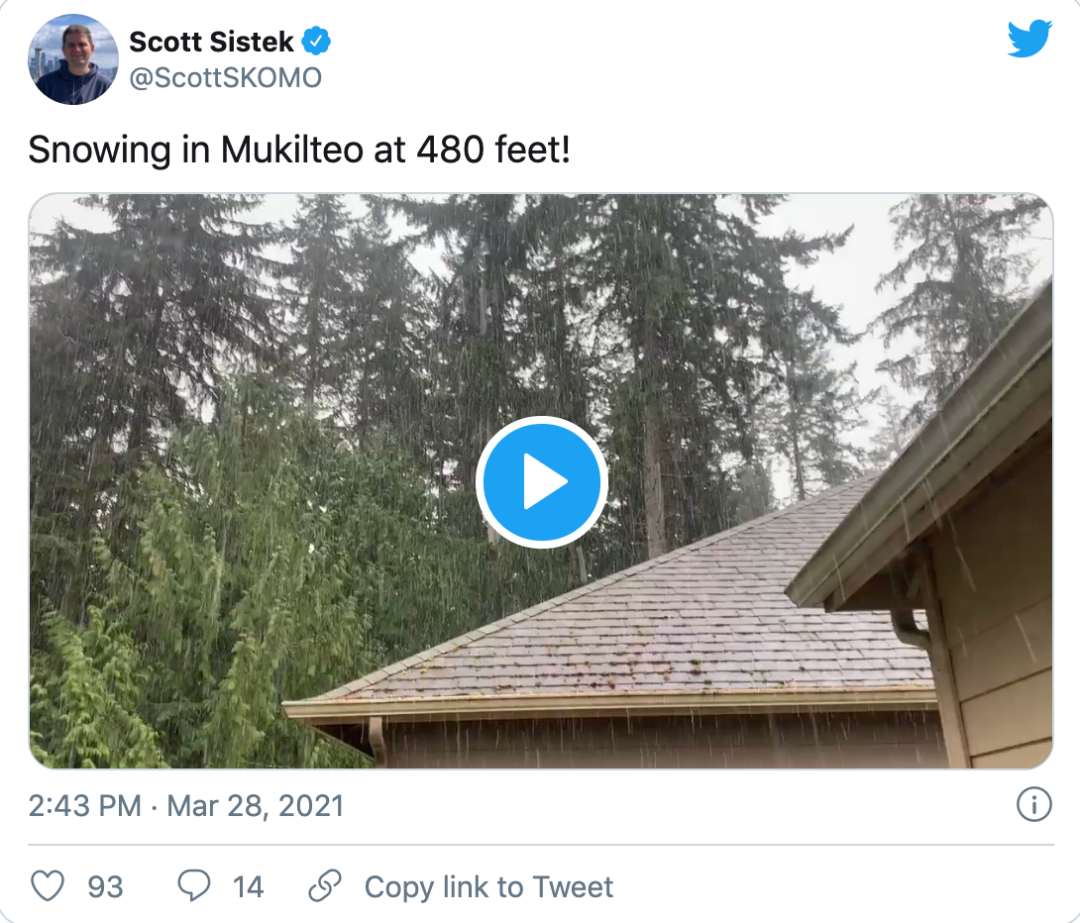The height and width of the screenshot is (923, 1080).
Task: Click "Copy link to Tweet" text
Action: 489,887
